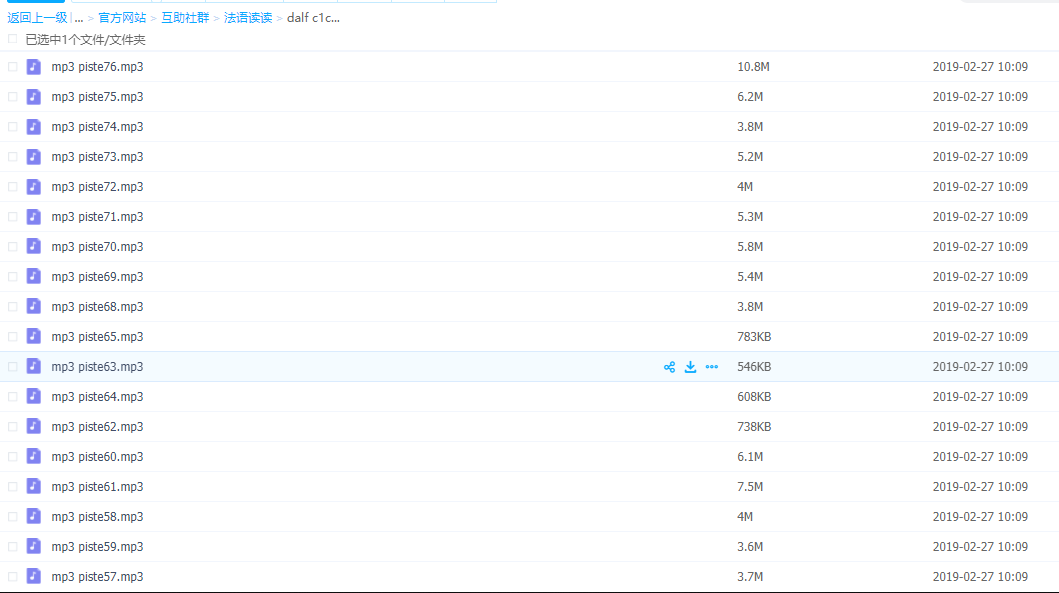Click the music file icon of piste70.mp3
The image size is (1059, 593).
pos(34,247)
